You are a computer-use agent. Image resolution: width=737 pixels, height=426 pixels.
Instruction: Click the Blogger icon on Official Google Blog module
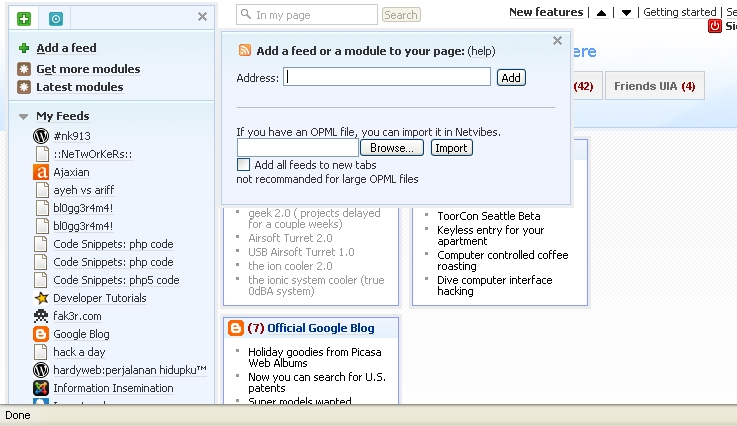[235, 328]
